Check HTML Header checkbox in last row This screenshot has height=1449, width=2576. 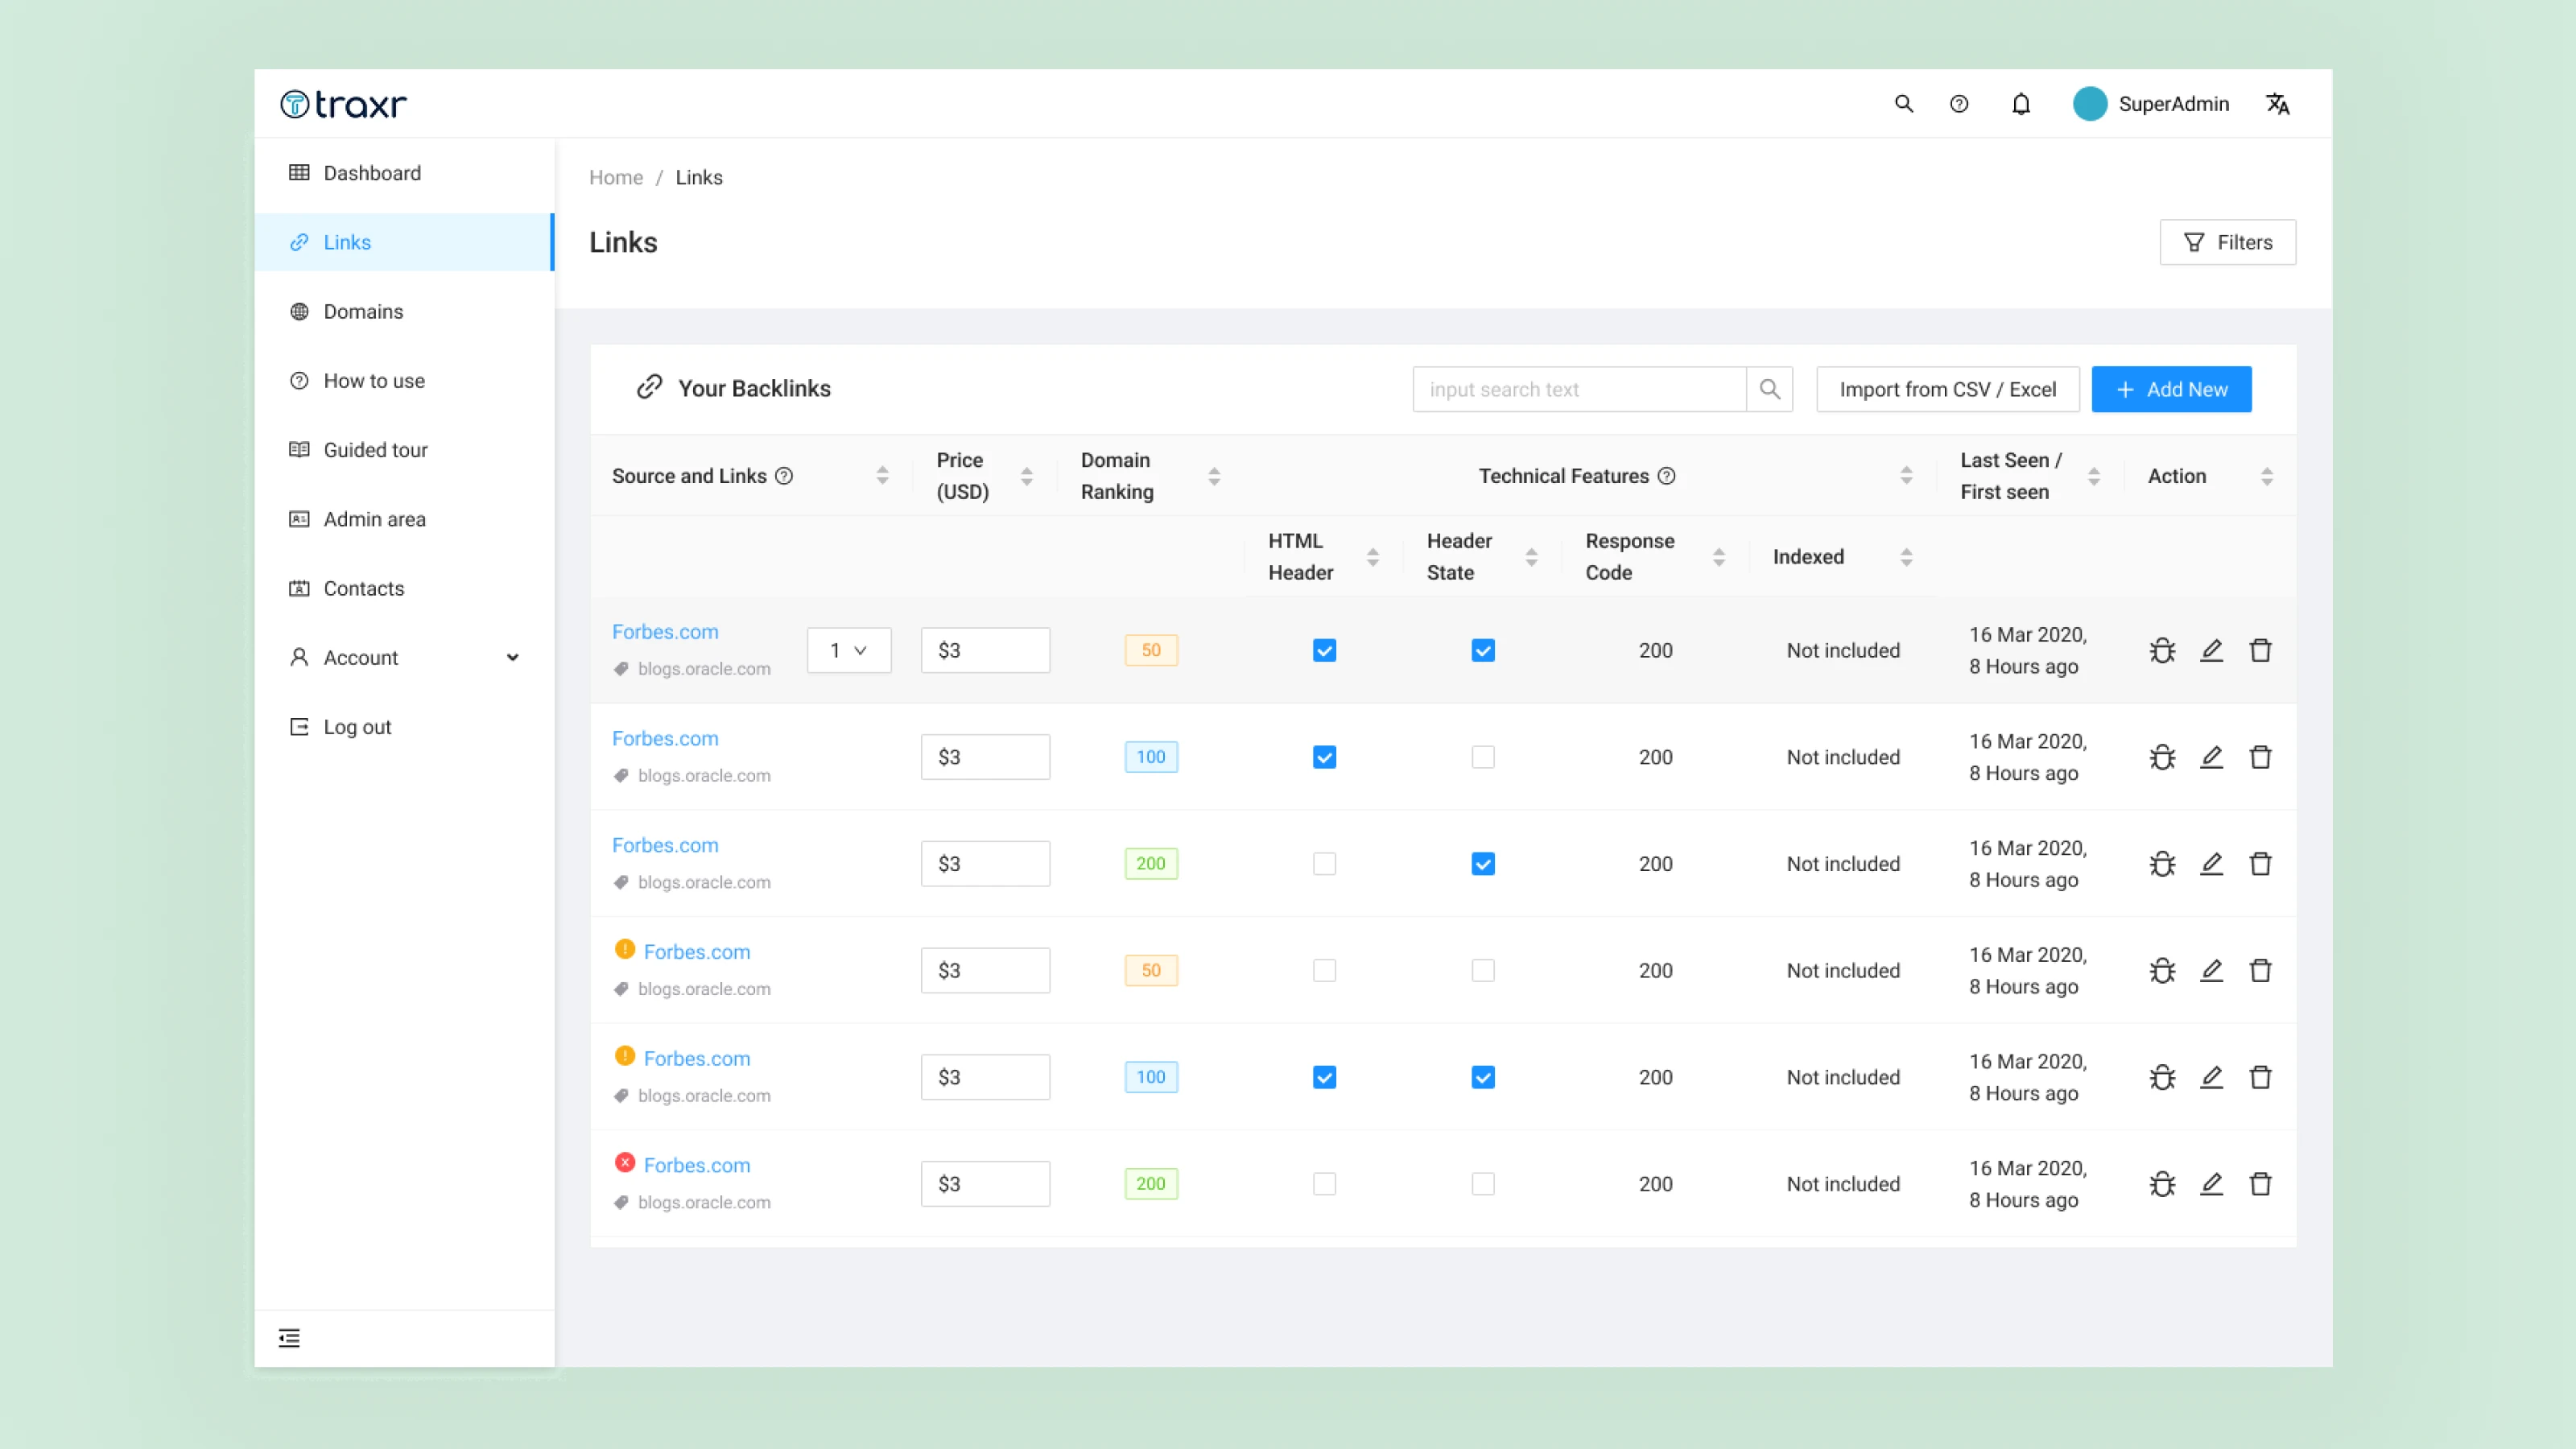pos(1324,1184)
